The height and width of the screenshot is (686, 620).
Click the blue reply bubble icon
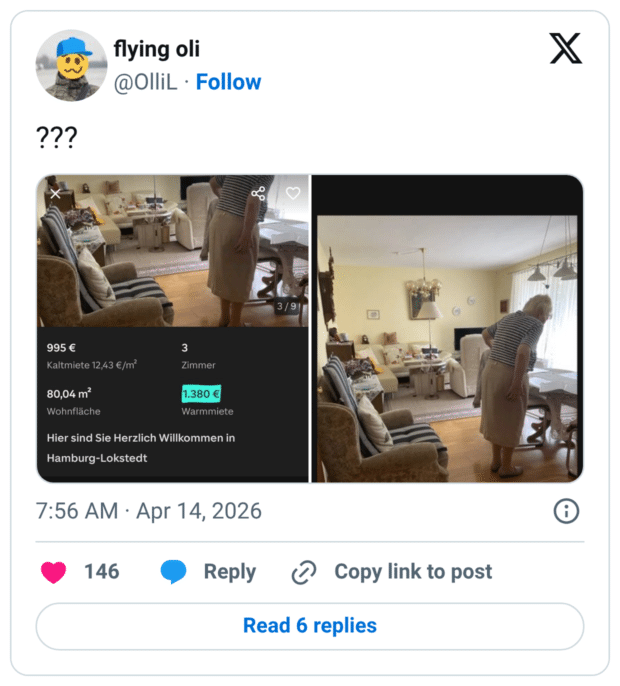174,572
